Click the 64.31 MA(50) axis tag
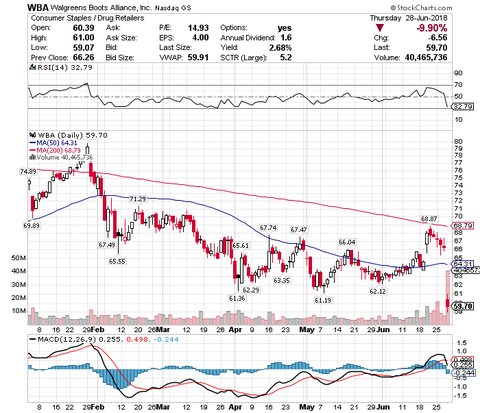480x413 pixels. click(x=463, y=264)
